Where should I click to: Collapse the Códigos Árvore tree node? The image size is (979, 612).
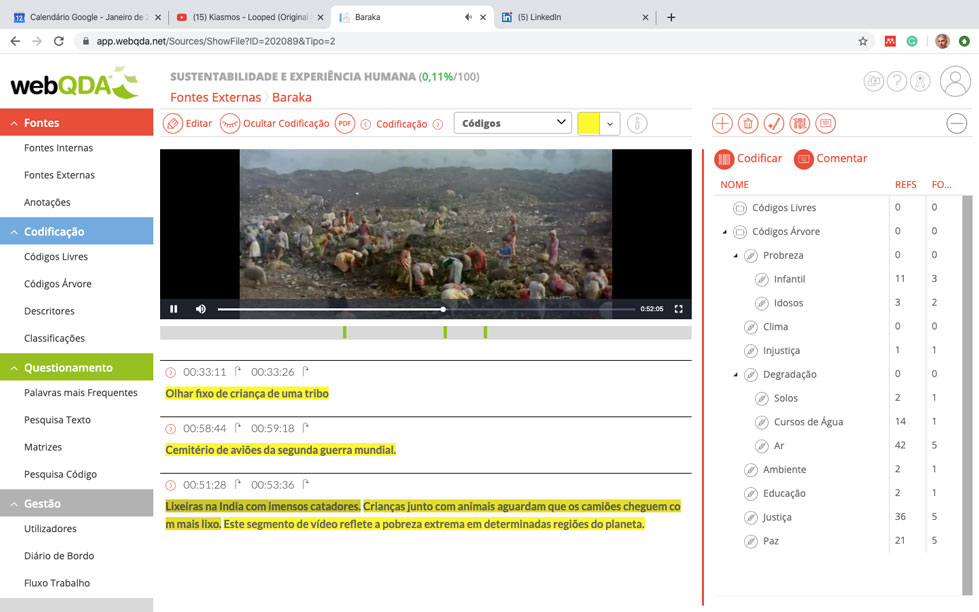[x=725, y=232]
